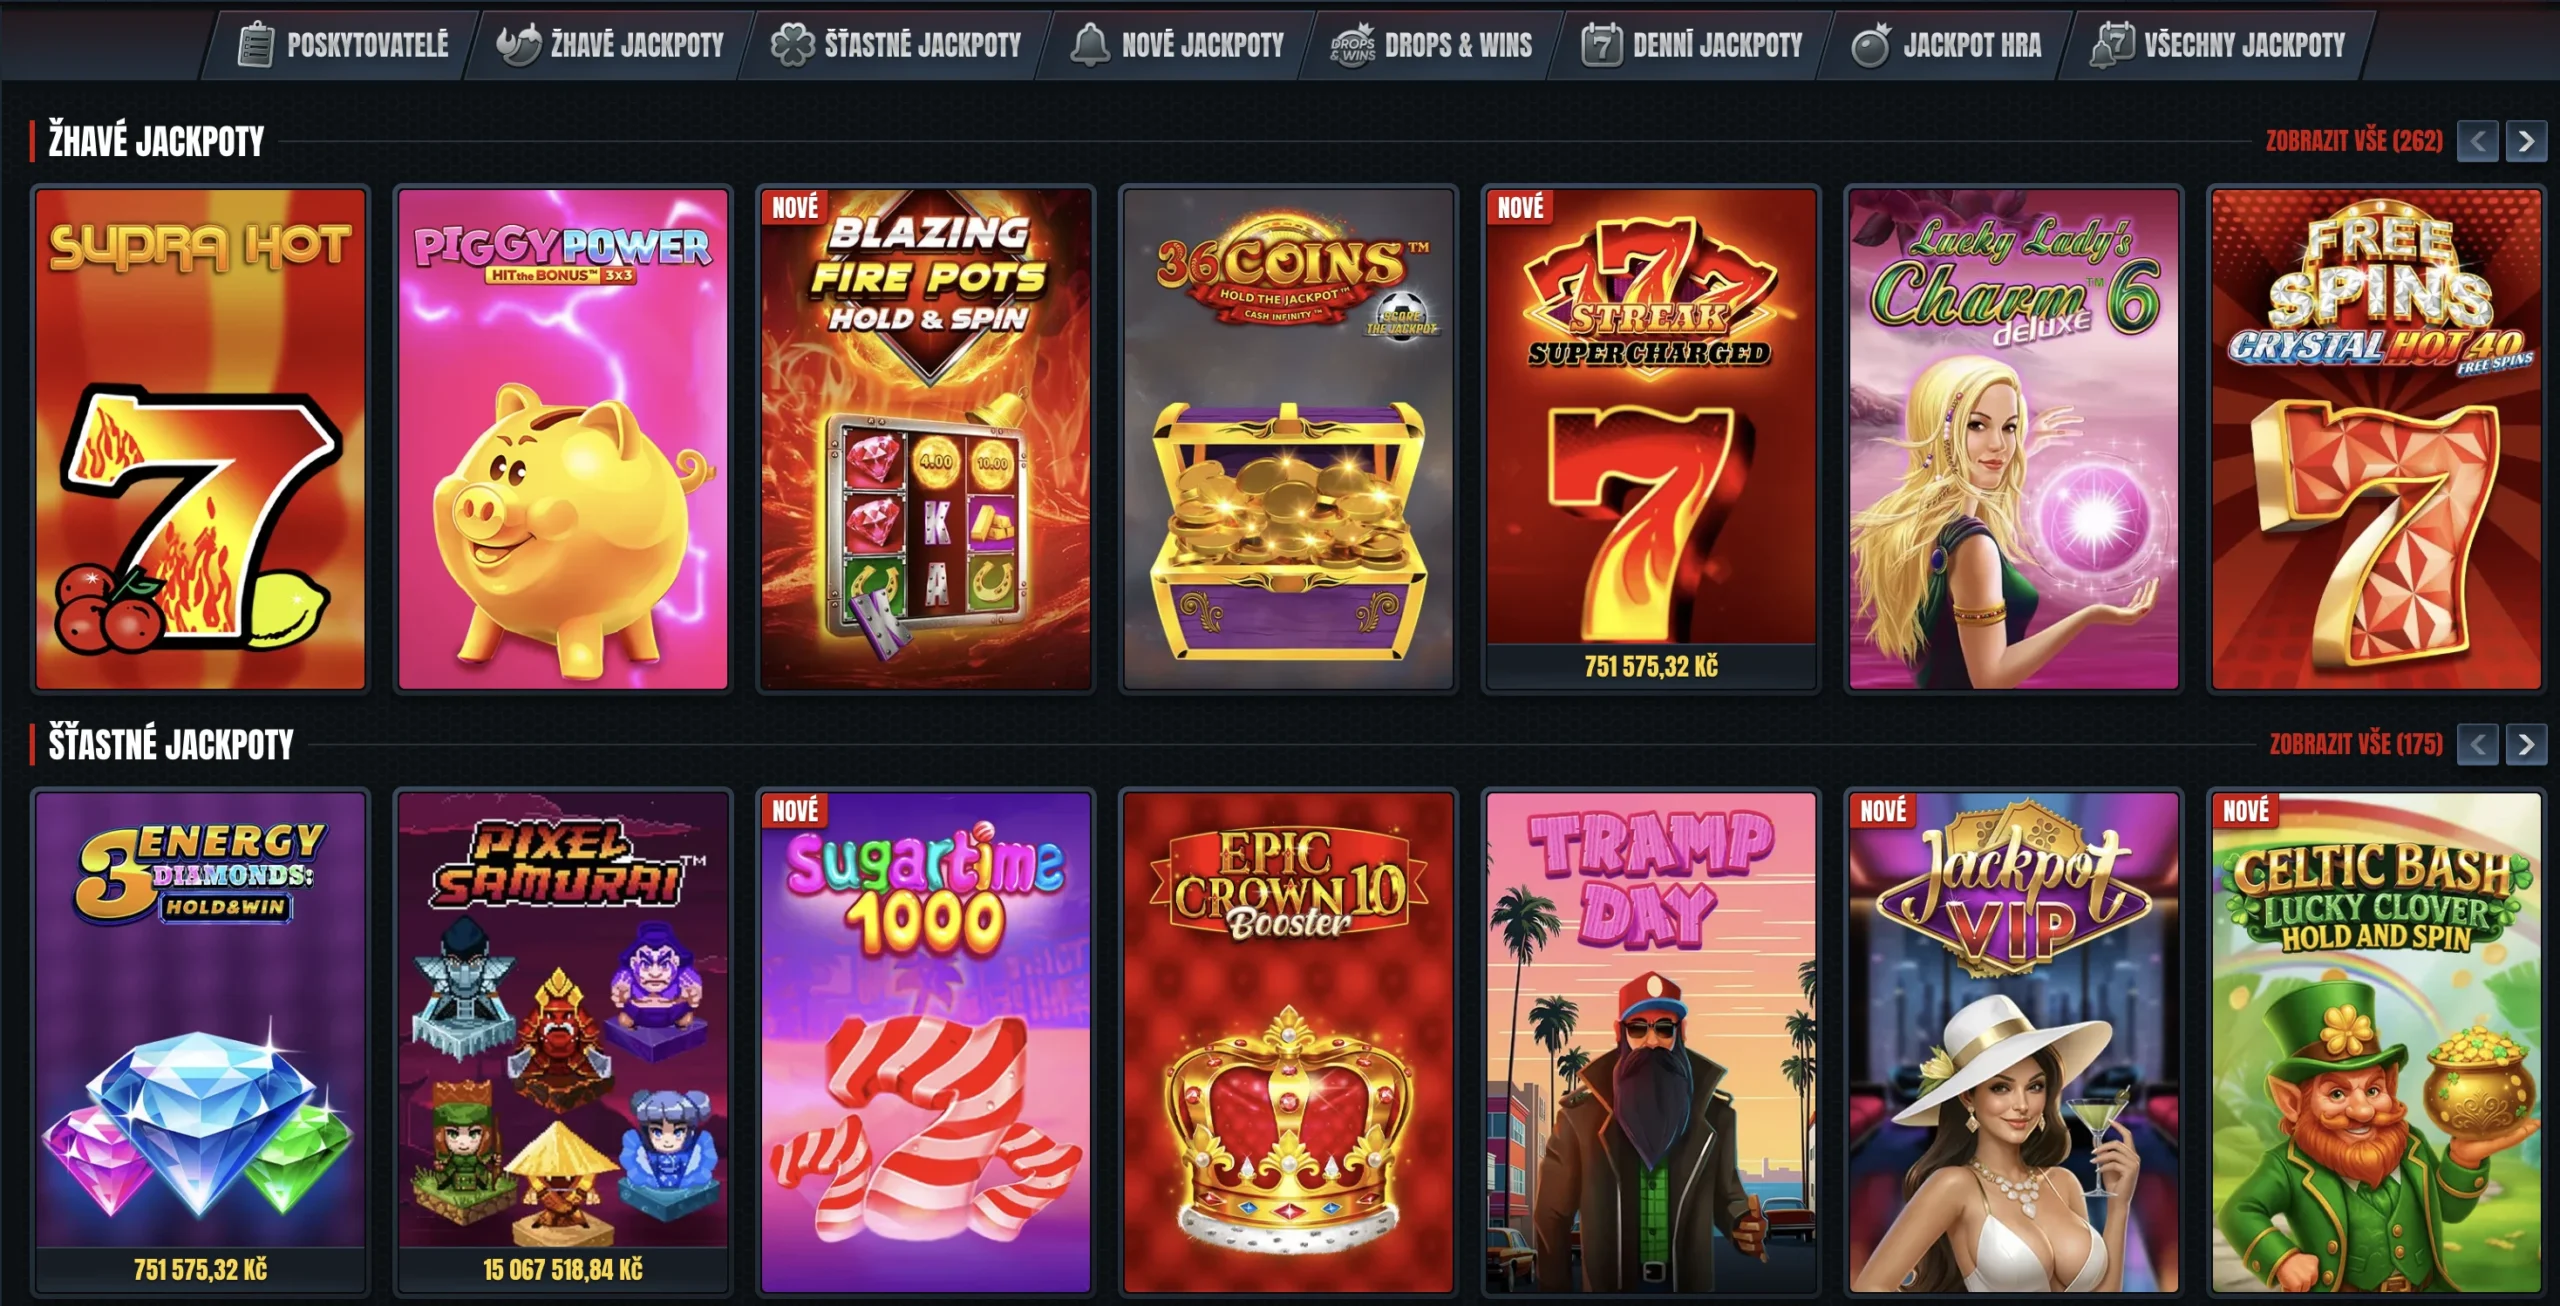The width and height of the screenshot is (2560, 1306).
Task: Open Zobrazit vše (262) link
Action: tap(2354, 141)
